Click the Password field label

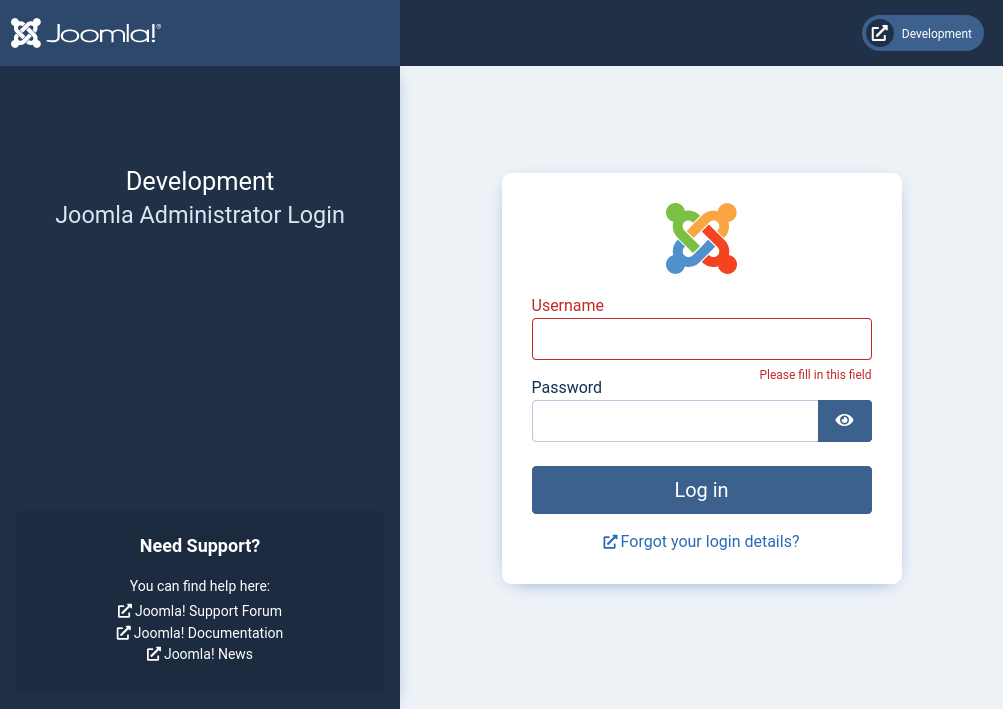pos(566,387)
